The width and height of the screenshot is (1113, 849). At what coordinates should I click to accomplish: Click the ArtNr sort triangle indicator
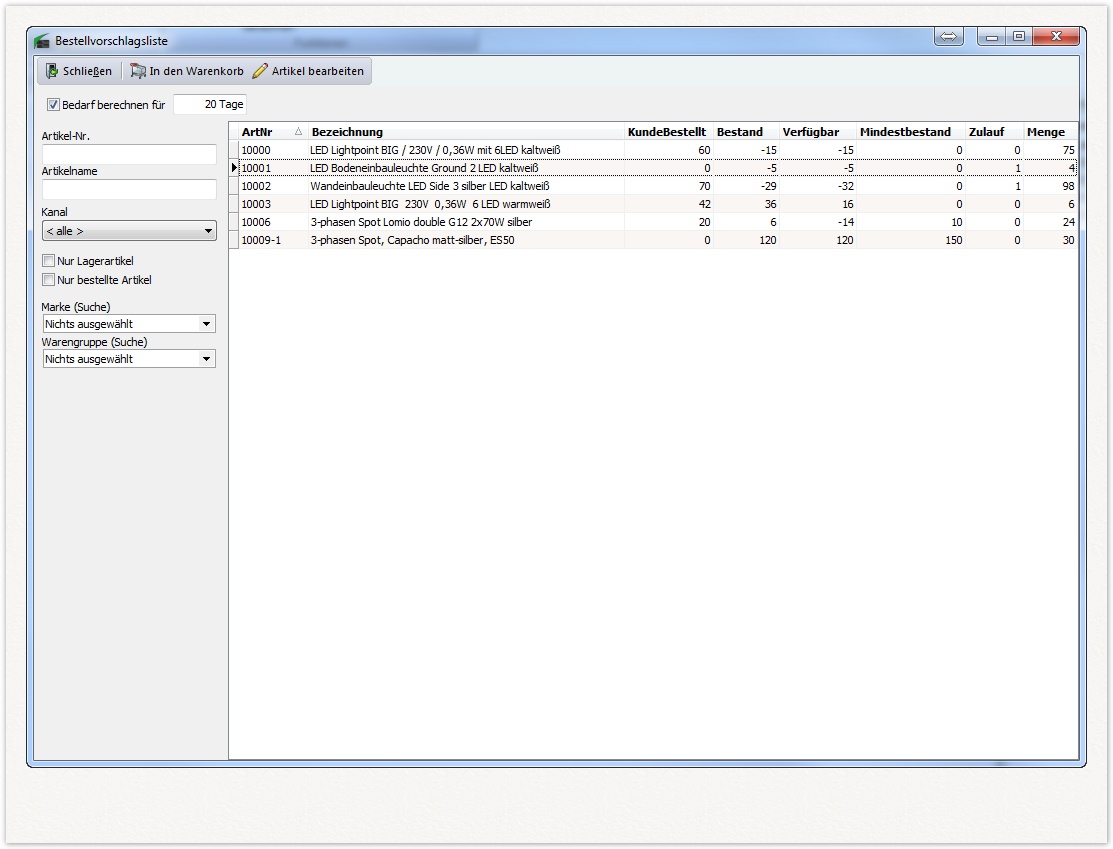pyautogui.click(x=298, y=132)
